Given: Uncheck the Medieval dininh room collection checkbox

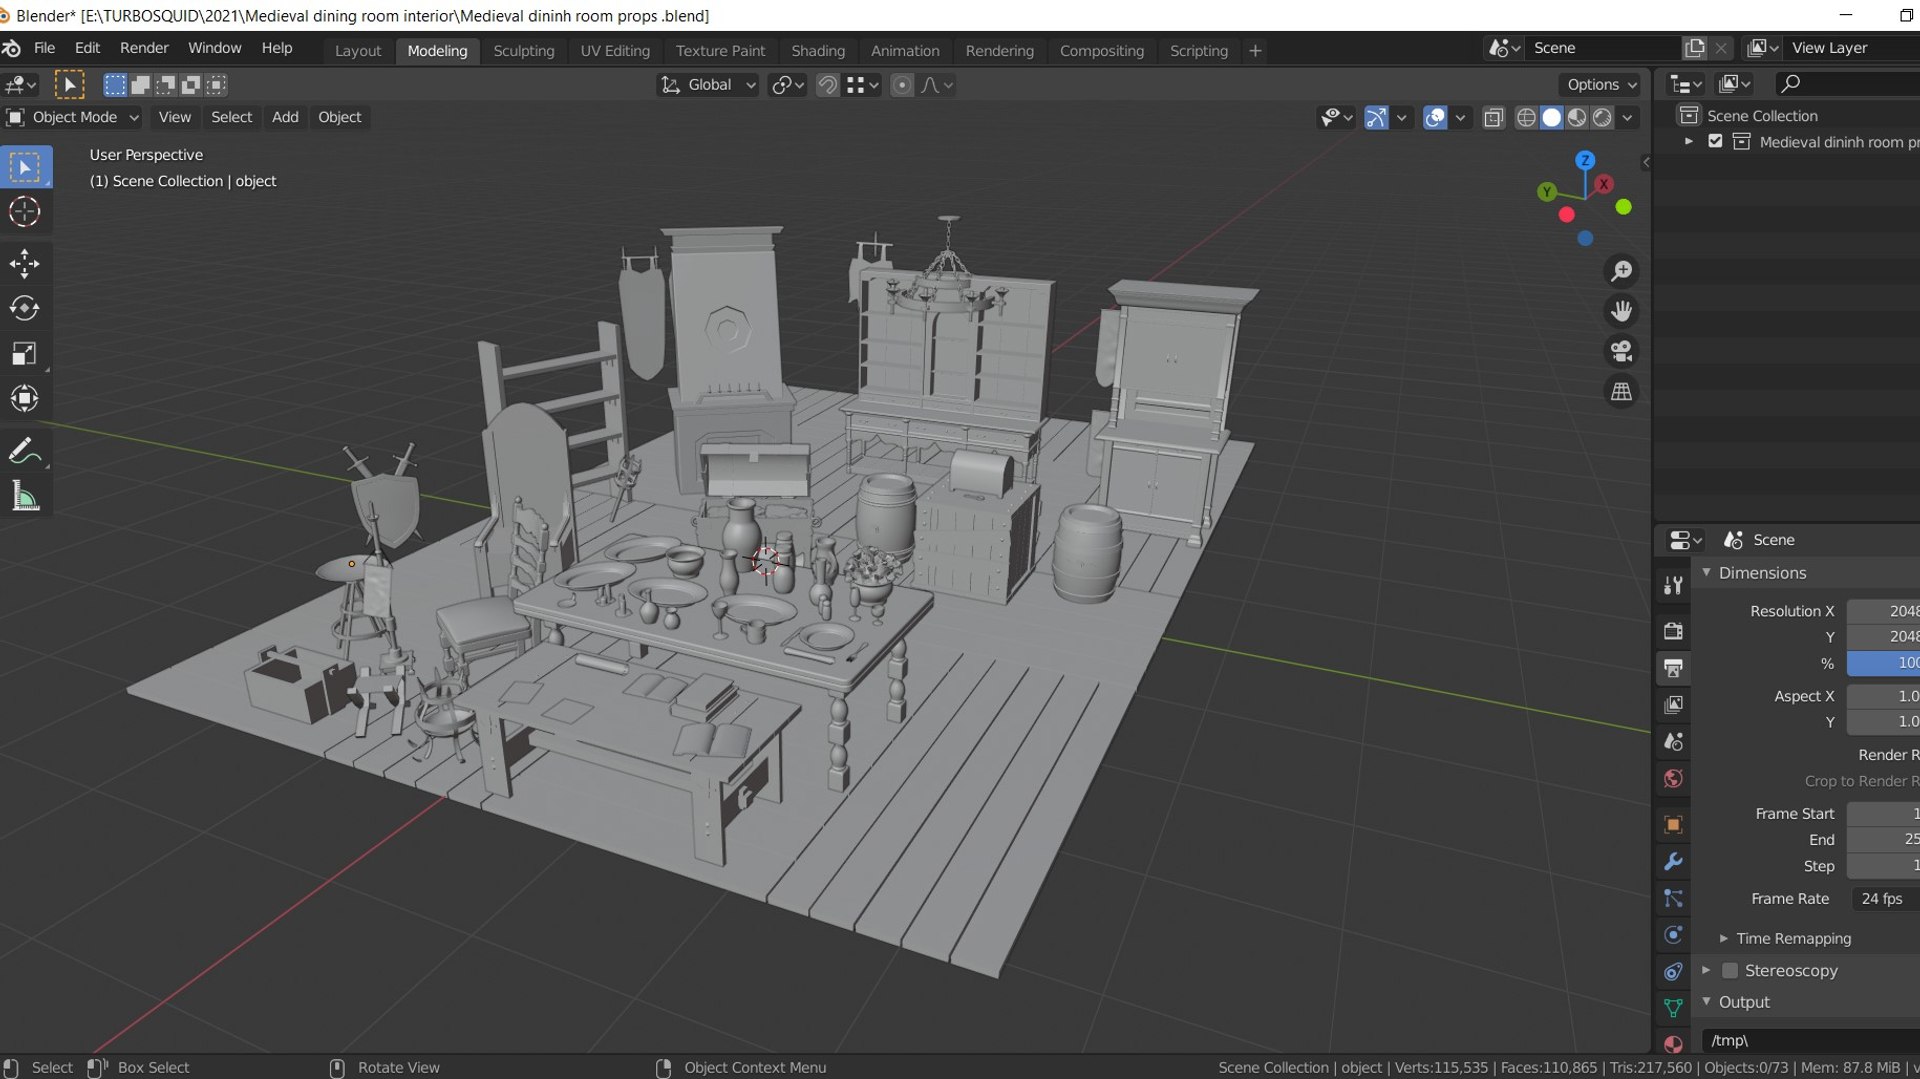Looking at the screenshot, I should [x=1715, y=141].
